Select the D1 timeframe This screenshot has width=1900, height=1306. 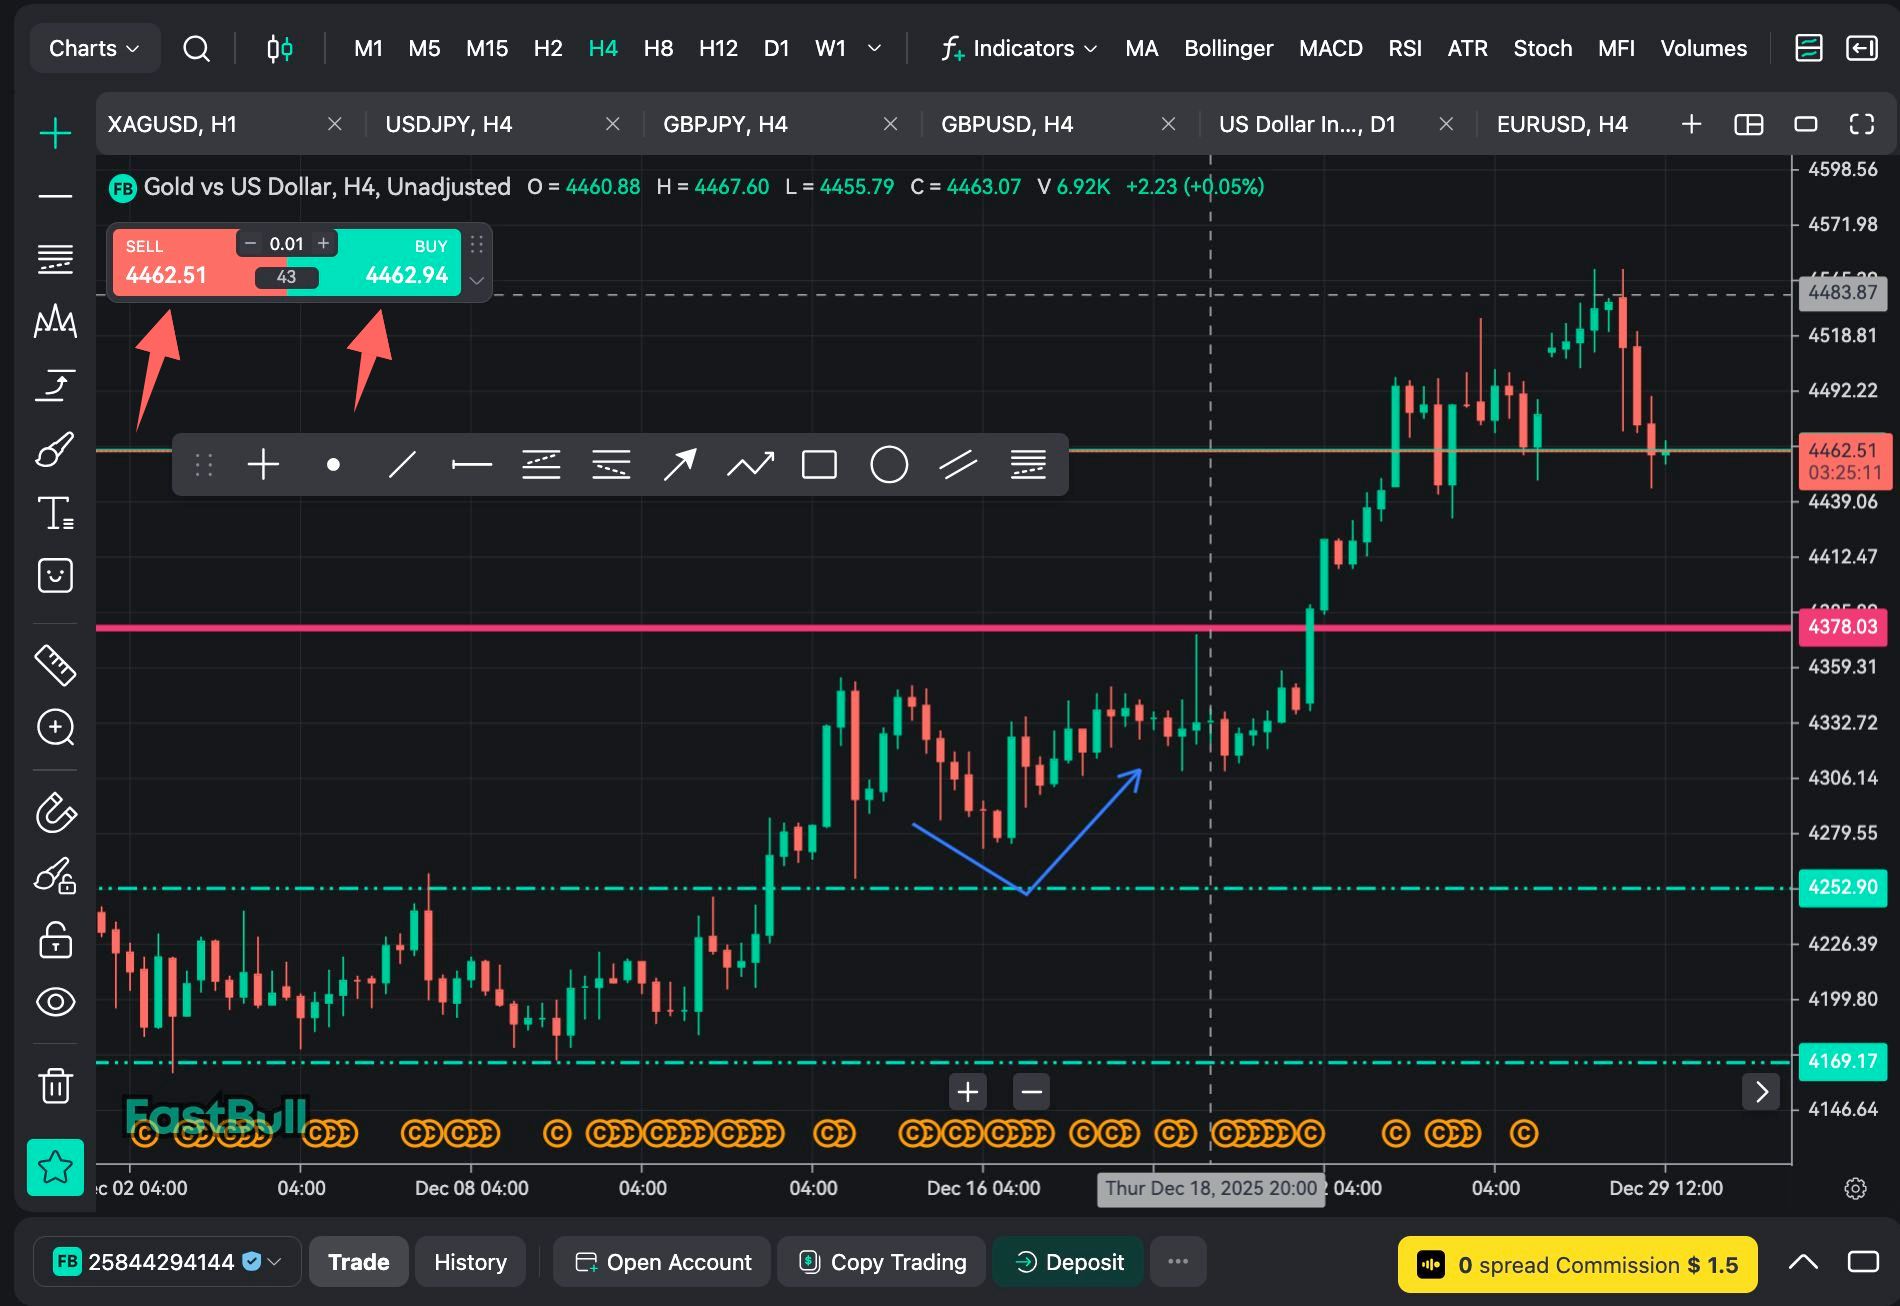pos(776,48)
